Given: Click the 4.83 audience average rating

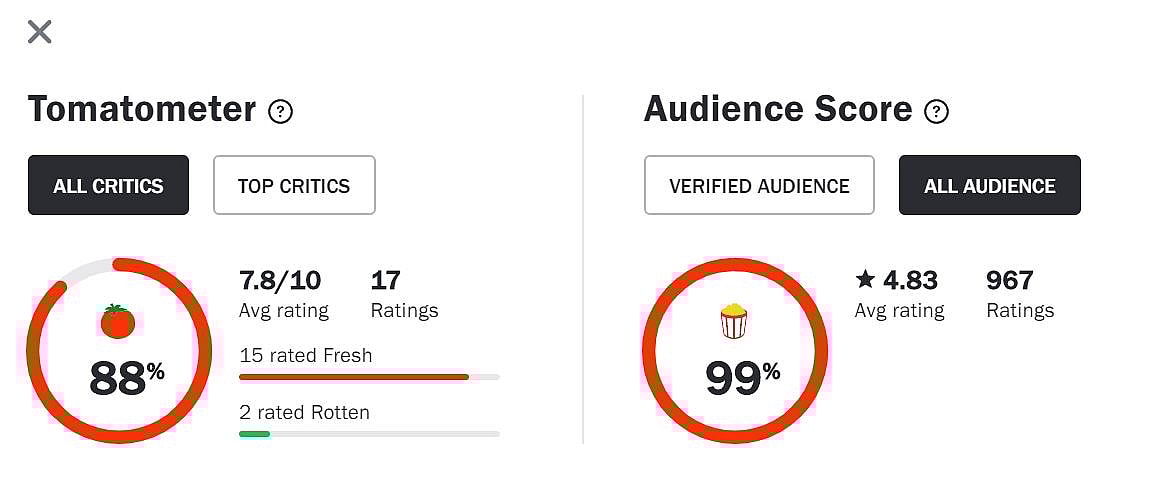Looking at the screenshot, I should click(910, 280).
